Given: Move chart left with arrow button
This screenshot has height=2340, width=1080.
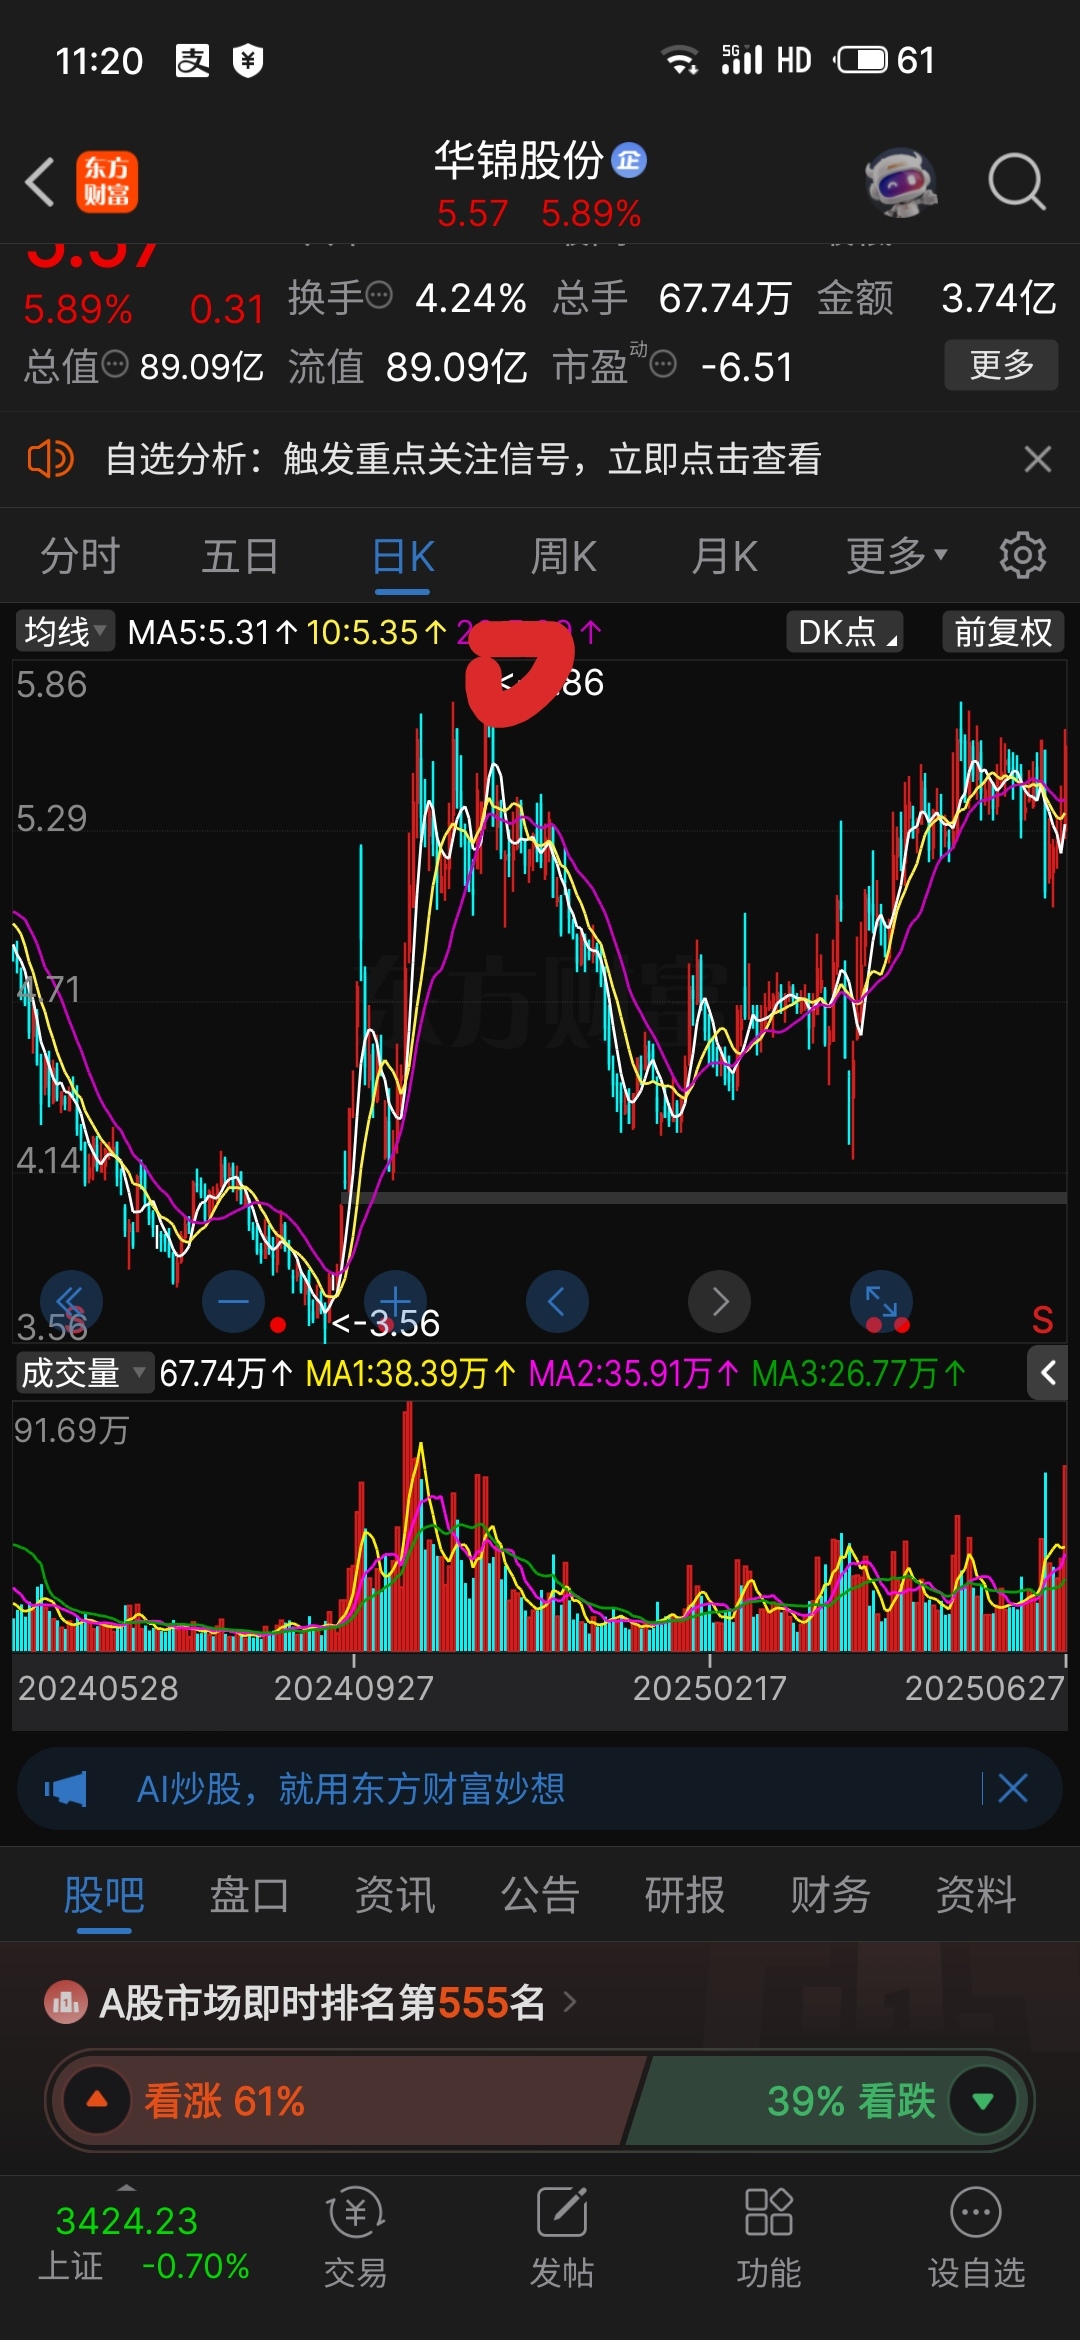Looking at the screenshot, I should tap(557, 1301).
